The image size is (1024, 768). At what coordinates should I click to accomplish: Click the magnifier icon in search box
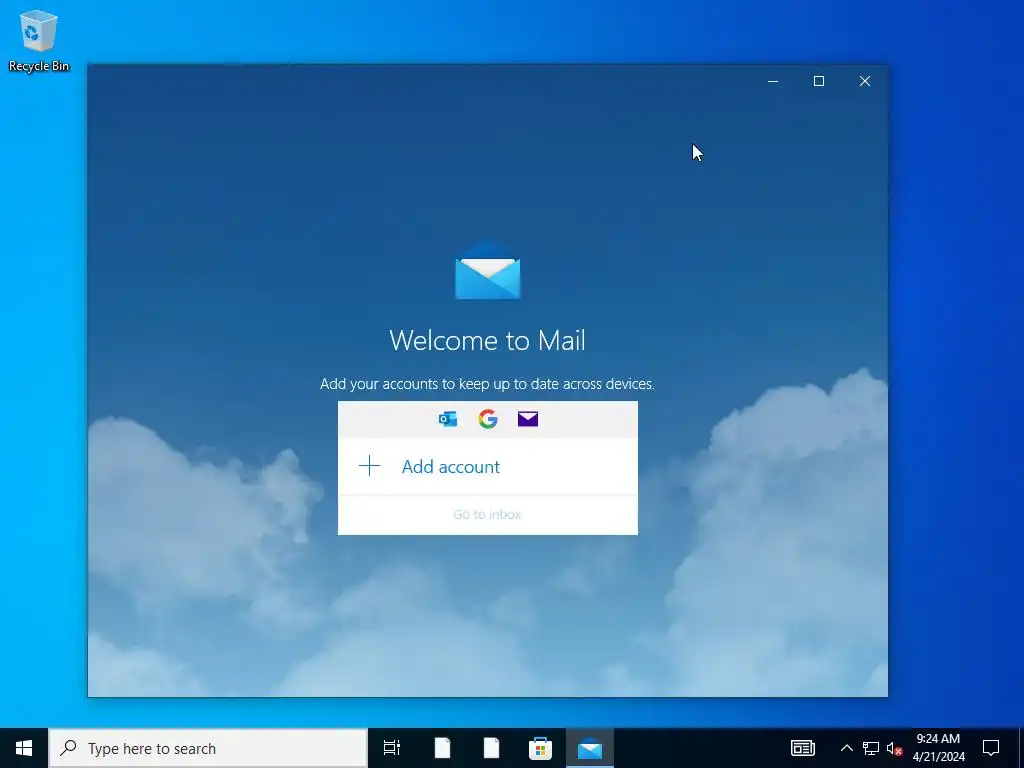tap(68, 747)
